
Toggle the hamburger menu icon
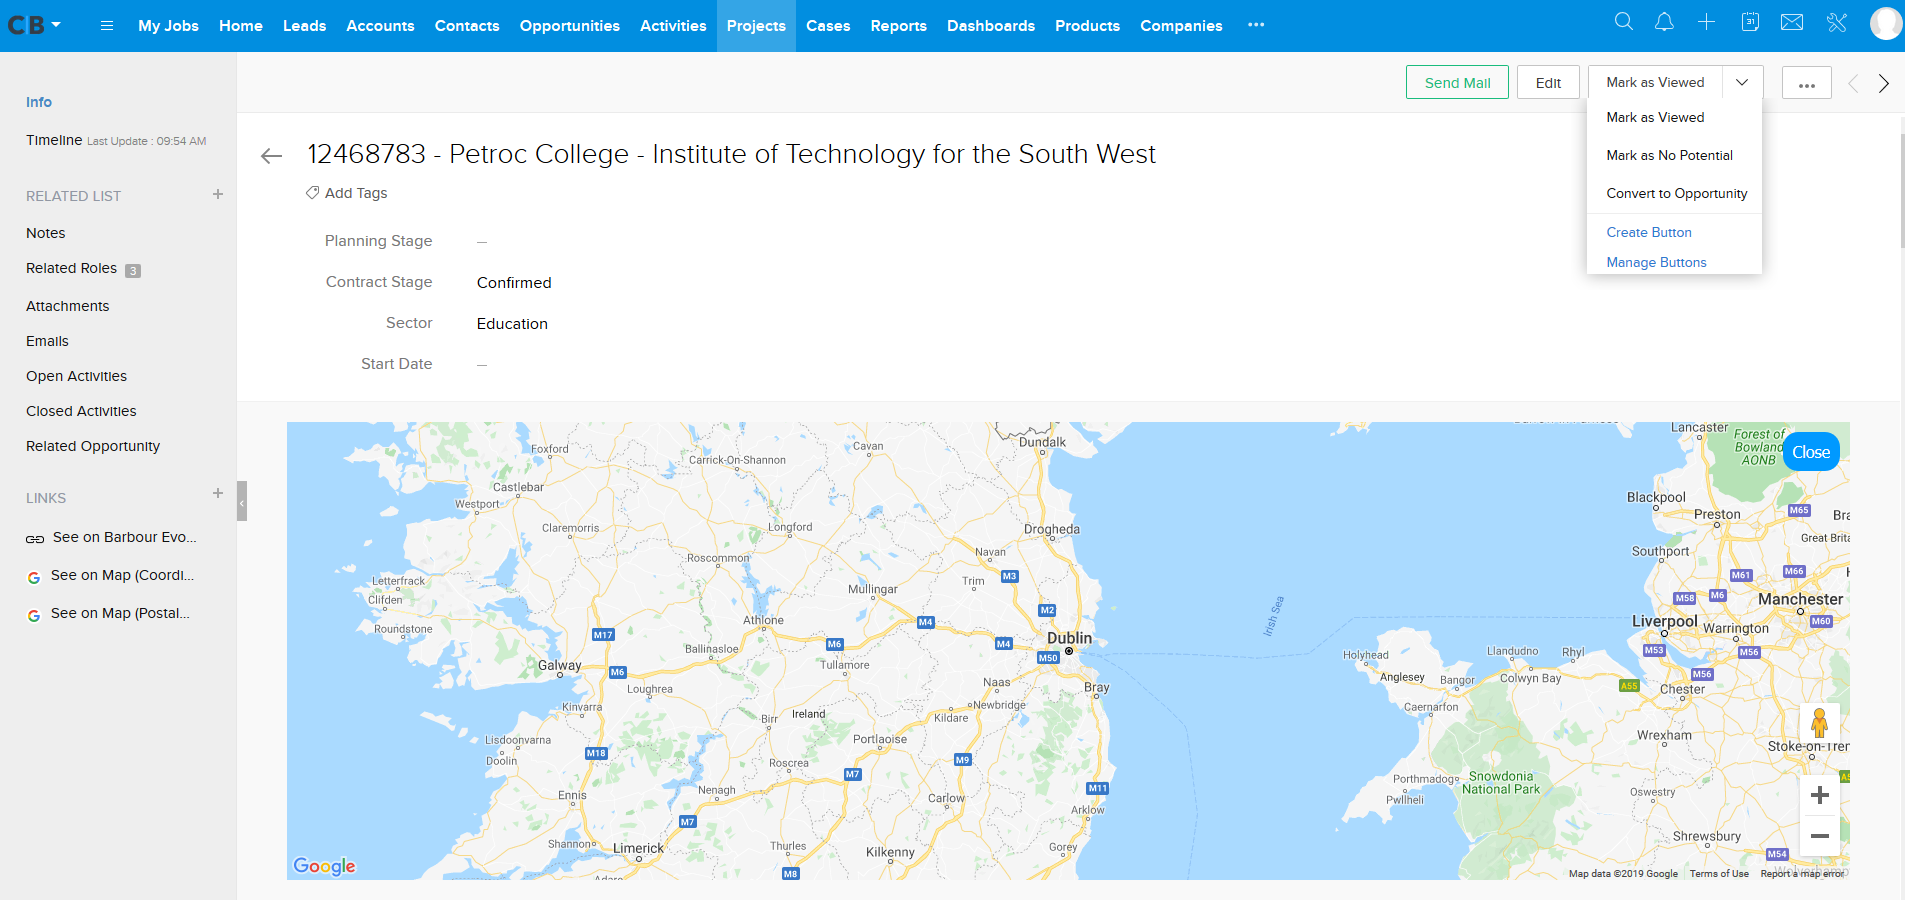(107, 26)
